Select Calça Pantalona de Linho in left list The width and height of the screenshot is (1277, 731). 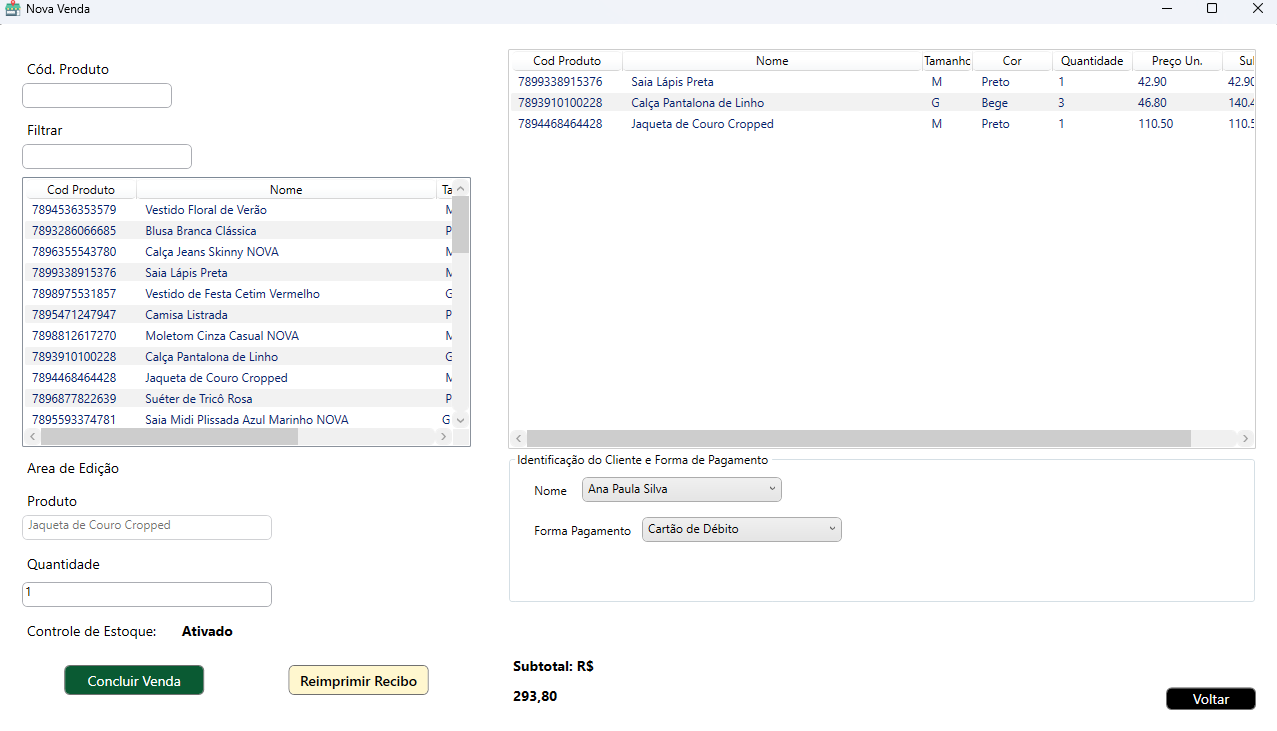(x=238, y=357)
